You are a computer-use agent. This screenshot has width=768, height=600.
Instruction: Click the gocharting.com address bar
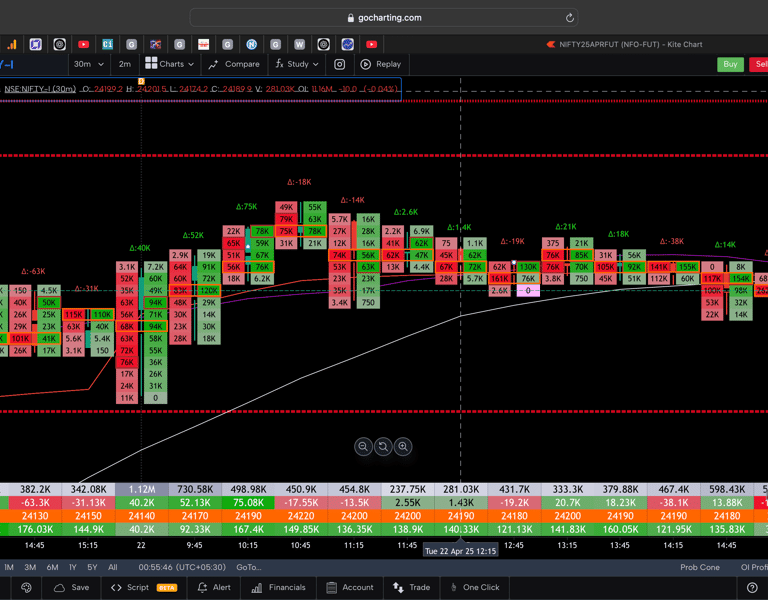coord(384,18)
